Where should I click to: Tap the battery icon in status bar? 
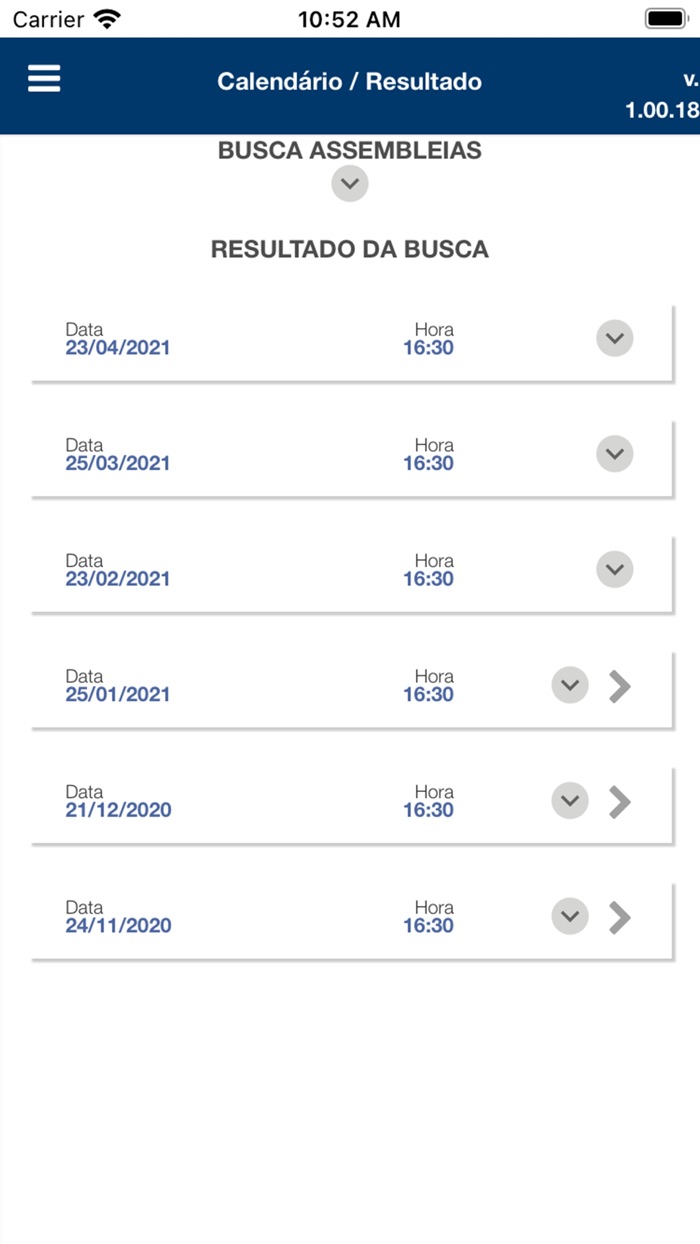point(665,19)
